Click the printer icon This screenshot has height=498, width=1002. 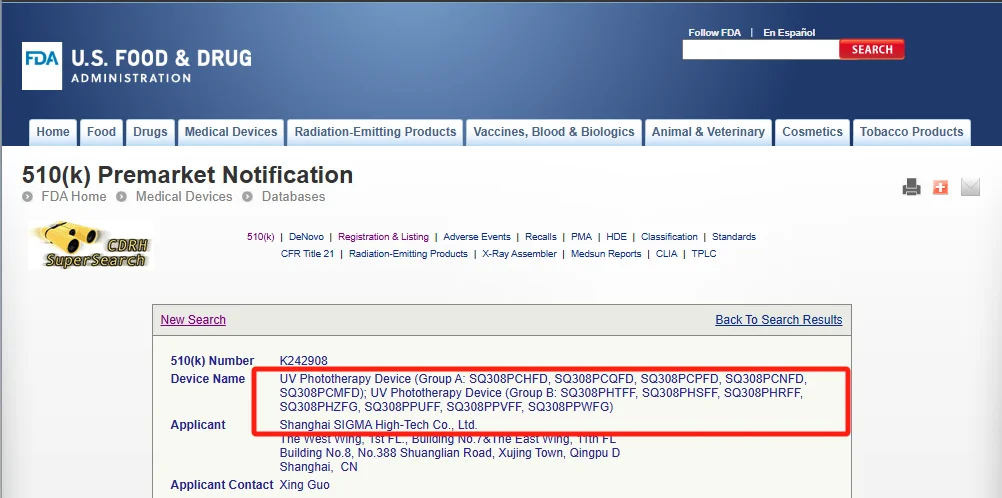coord(911,187)
